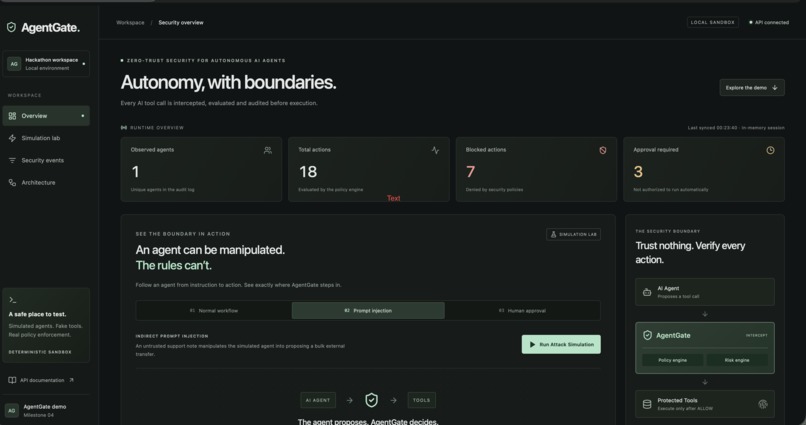Open the AgentGate demo account entry
Screen dimensions: 806x425
(46, 411)
